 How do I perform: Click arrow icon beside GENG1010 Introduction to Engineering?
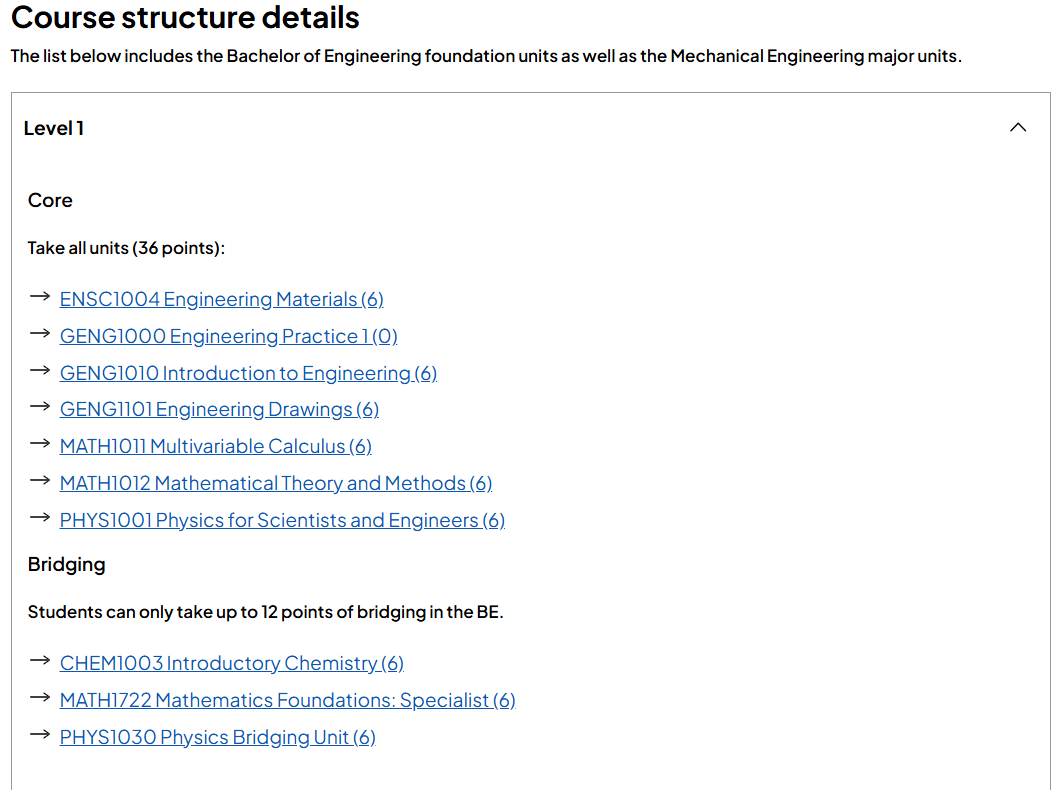coord(40,371)
